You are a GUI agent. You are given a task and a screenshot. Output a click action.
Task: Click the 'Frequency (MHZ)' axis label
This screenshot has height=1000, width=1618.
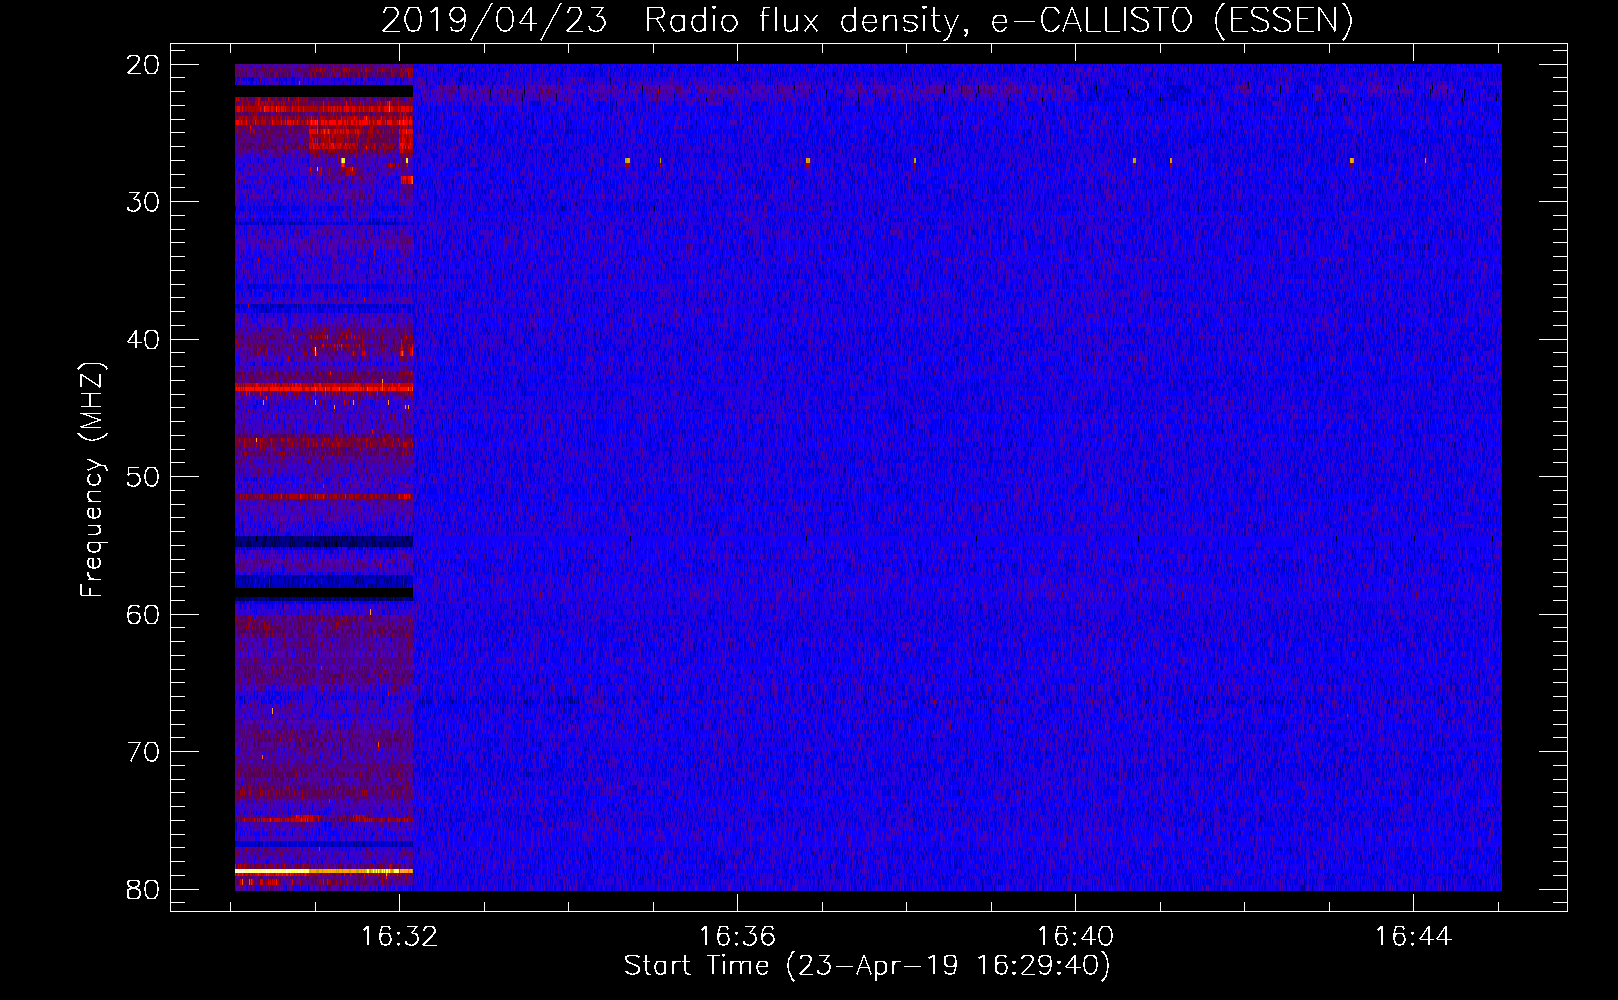(x=92, y=479)
